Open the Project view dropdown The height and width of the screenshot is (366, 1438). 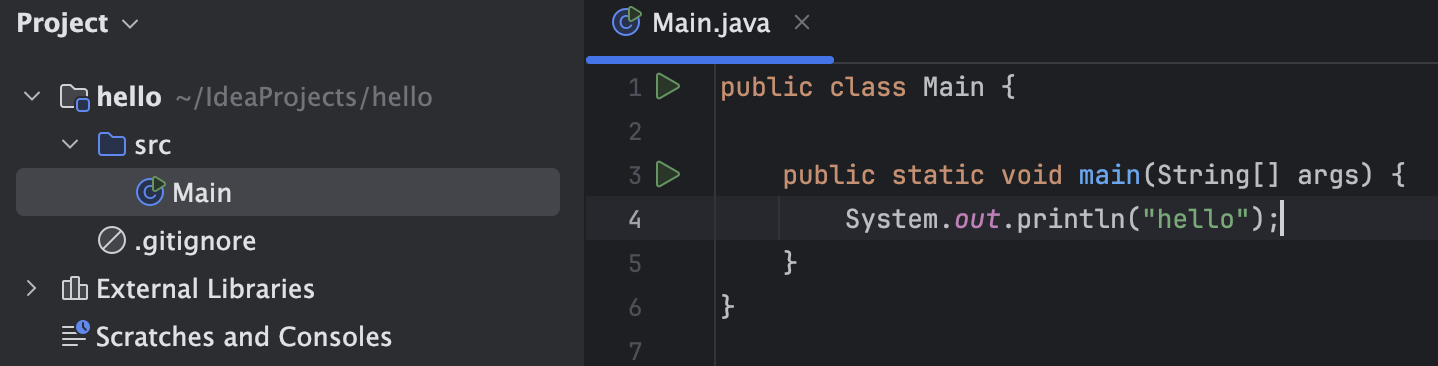point(78,23)
